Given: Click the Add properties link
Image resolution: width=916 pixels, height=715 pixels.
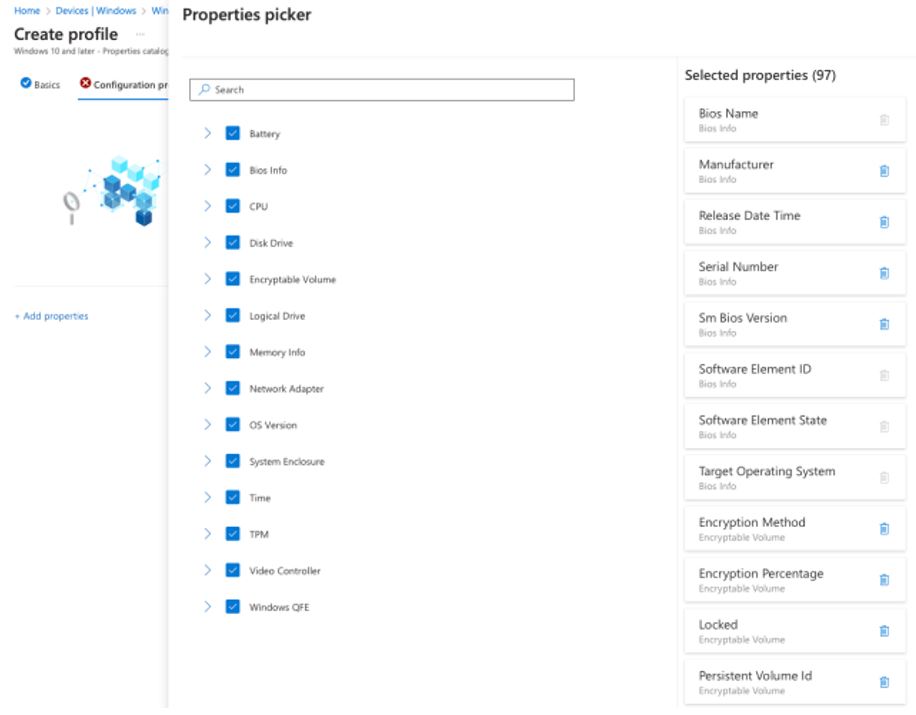Looking at the screenshot, I should (51, 316).
